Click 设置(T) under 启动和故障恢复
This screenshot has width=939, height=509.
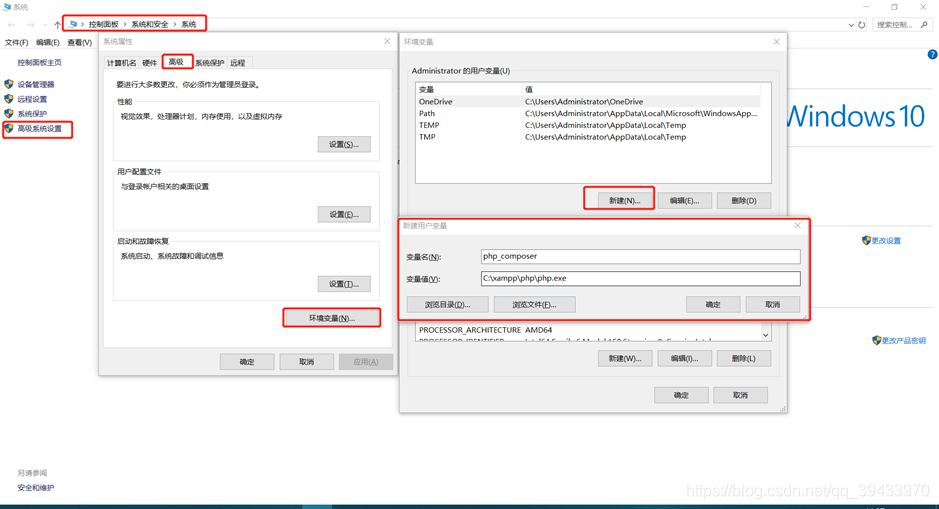(x=344, y=284)
